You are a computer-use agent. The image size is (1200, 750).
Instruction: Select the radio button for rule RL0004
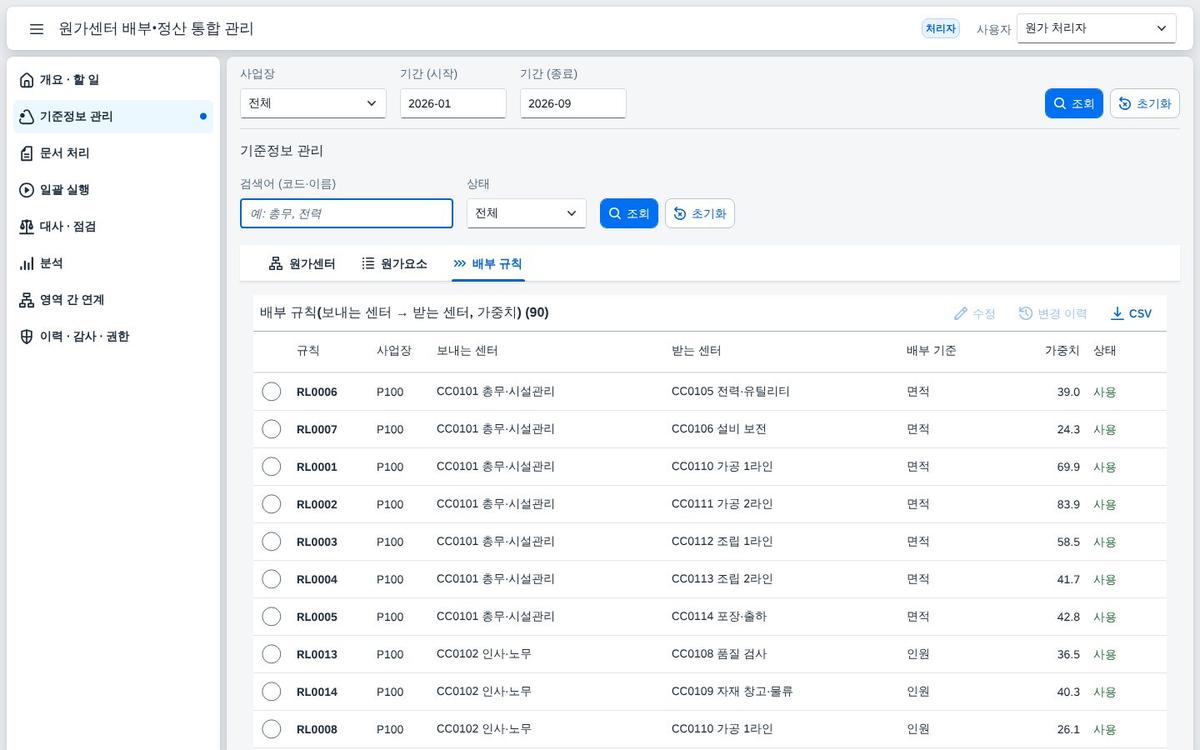[x=271, y=579]
